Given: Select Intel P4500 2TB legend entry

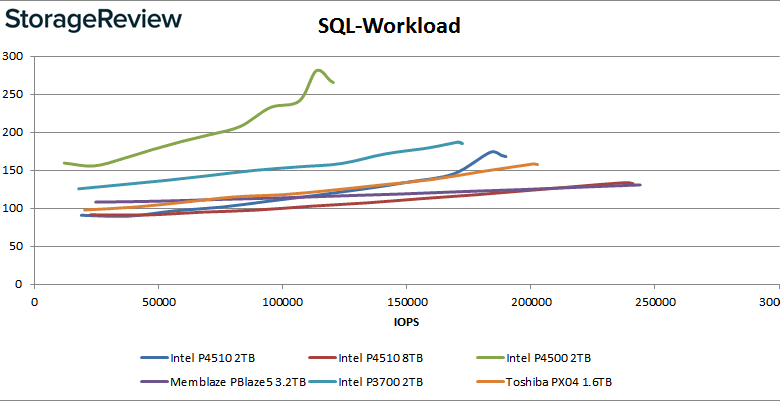Looking at the screenshot, I should click(534, 357).
